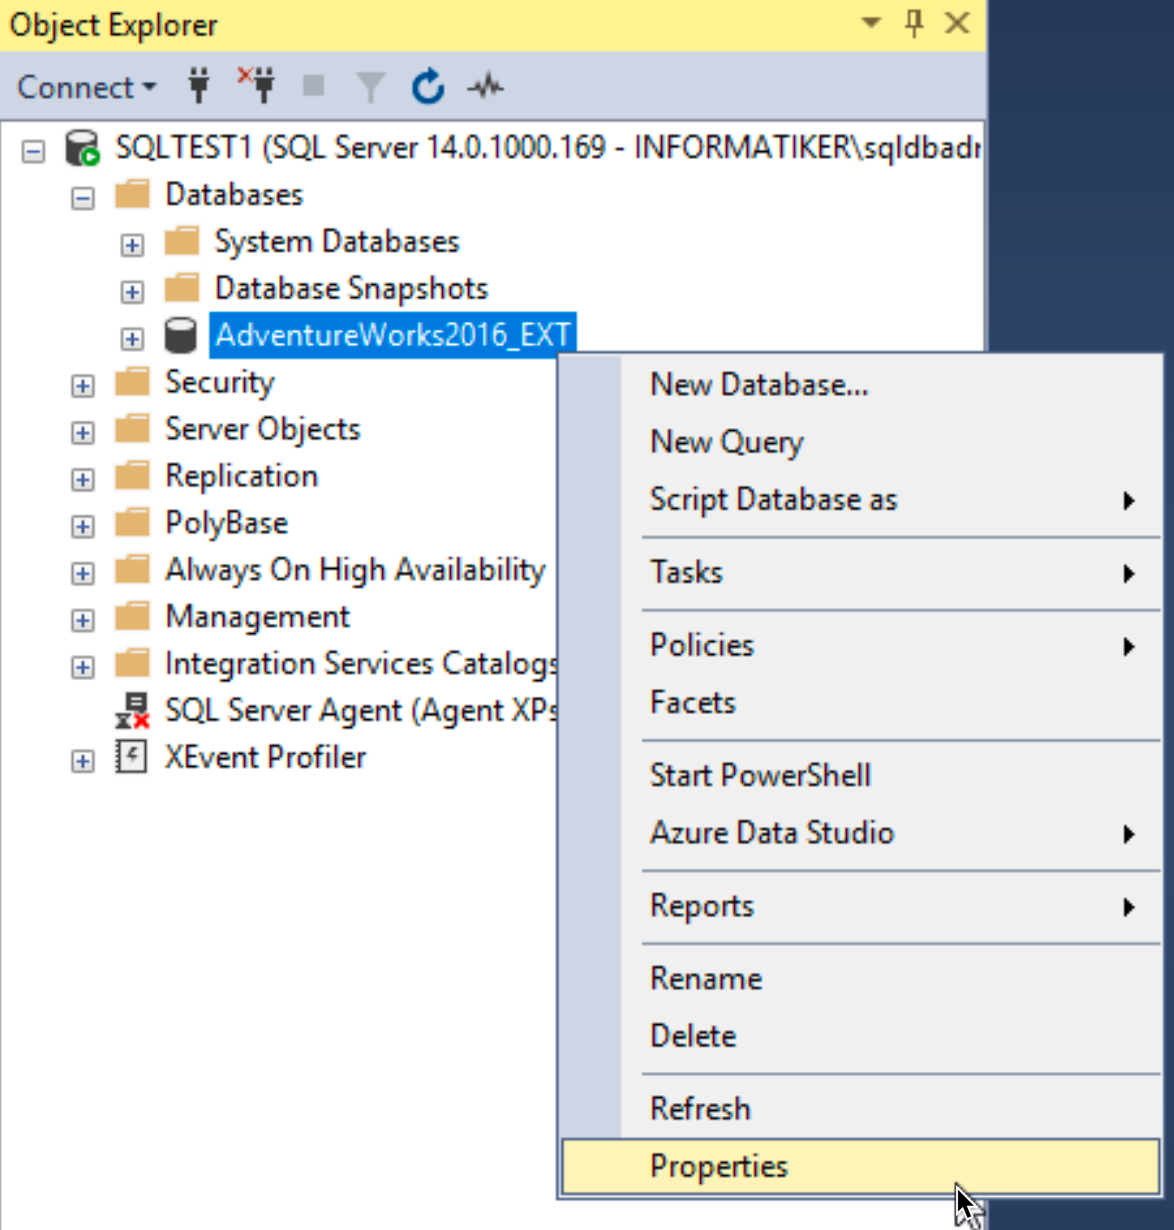Click the Connect Object Explorer plug icon
This screenshot has height=1230, width=1174.
(199, 87)
